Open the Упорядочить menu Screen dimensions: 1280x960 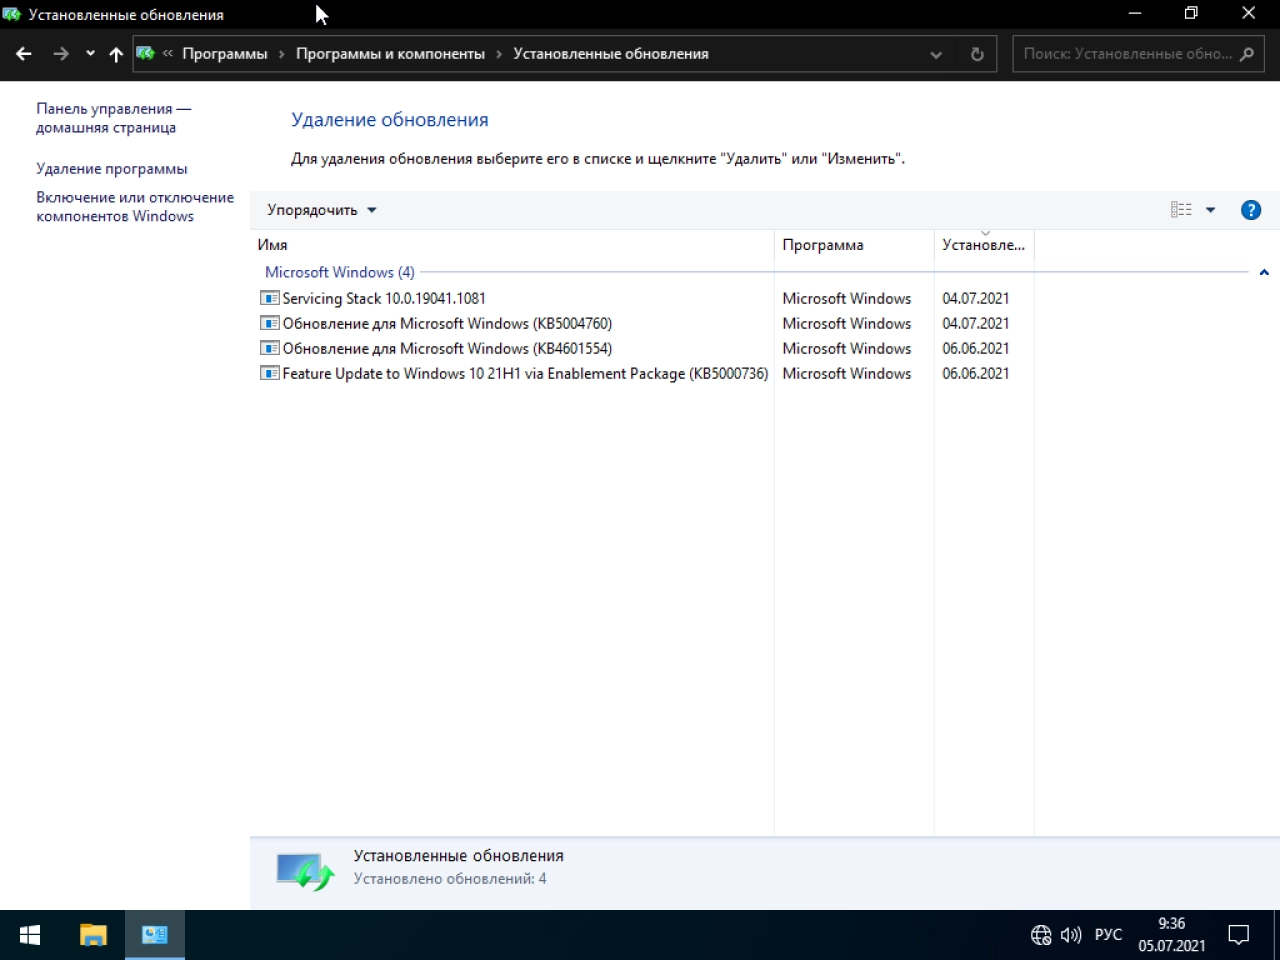322,210
